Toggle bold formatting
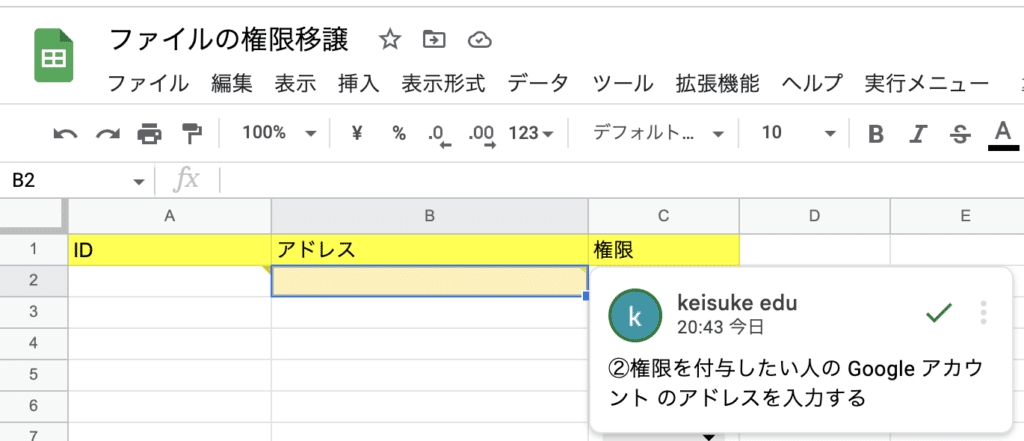This screenshot has height=441, width=1024. coord(876,134)
